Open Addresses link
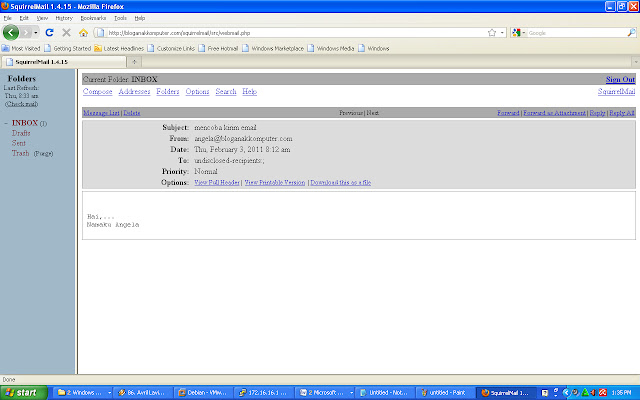Image resolution: width=640 pixels, height=400 pixels. (134, 91)
